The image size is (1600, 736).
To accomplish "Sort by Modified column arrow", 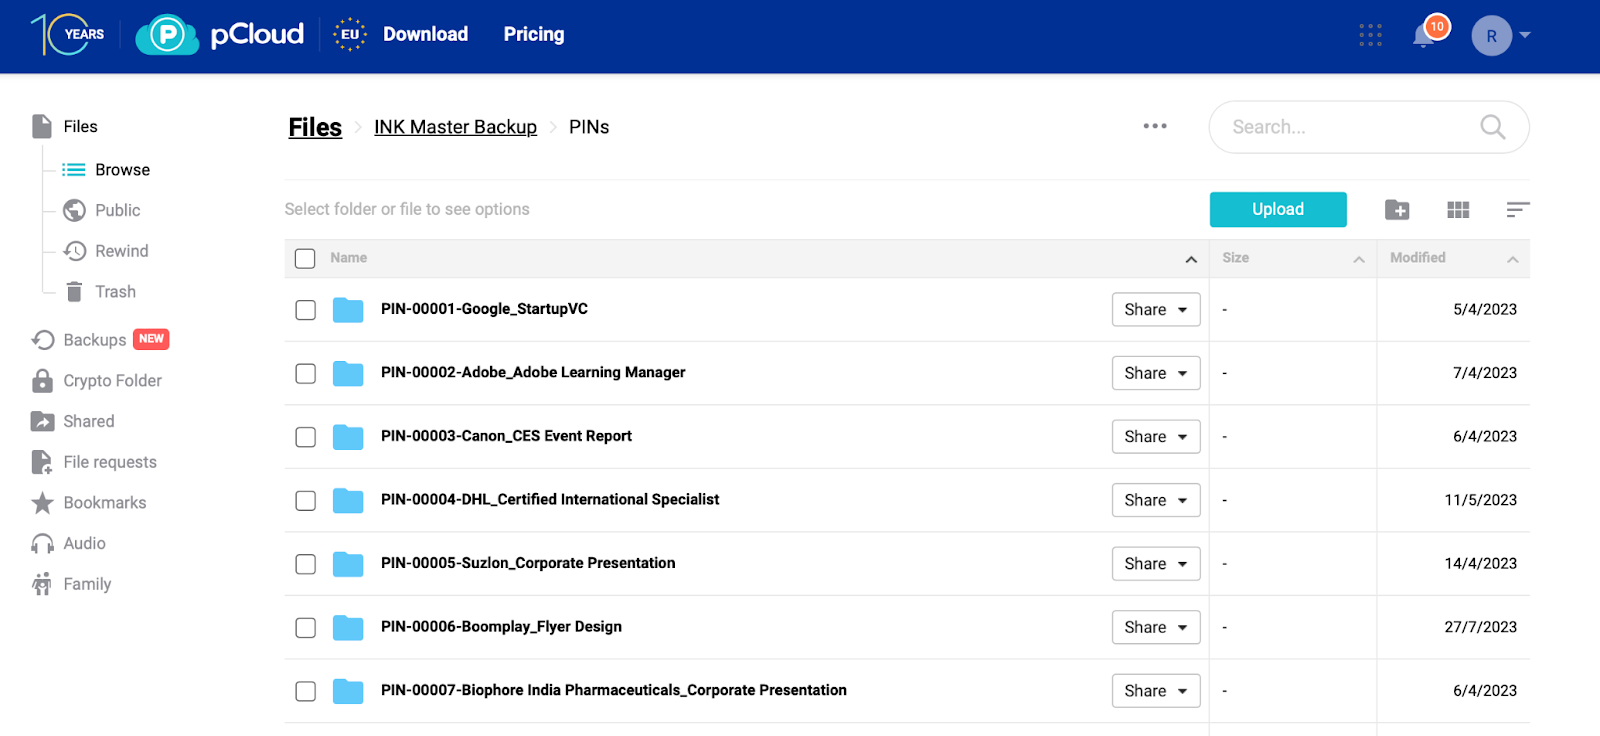I will click(1513, 259).
